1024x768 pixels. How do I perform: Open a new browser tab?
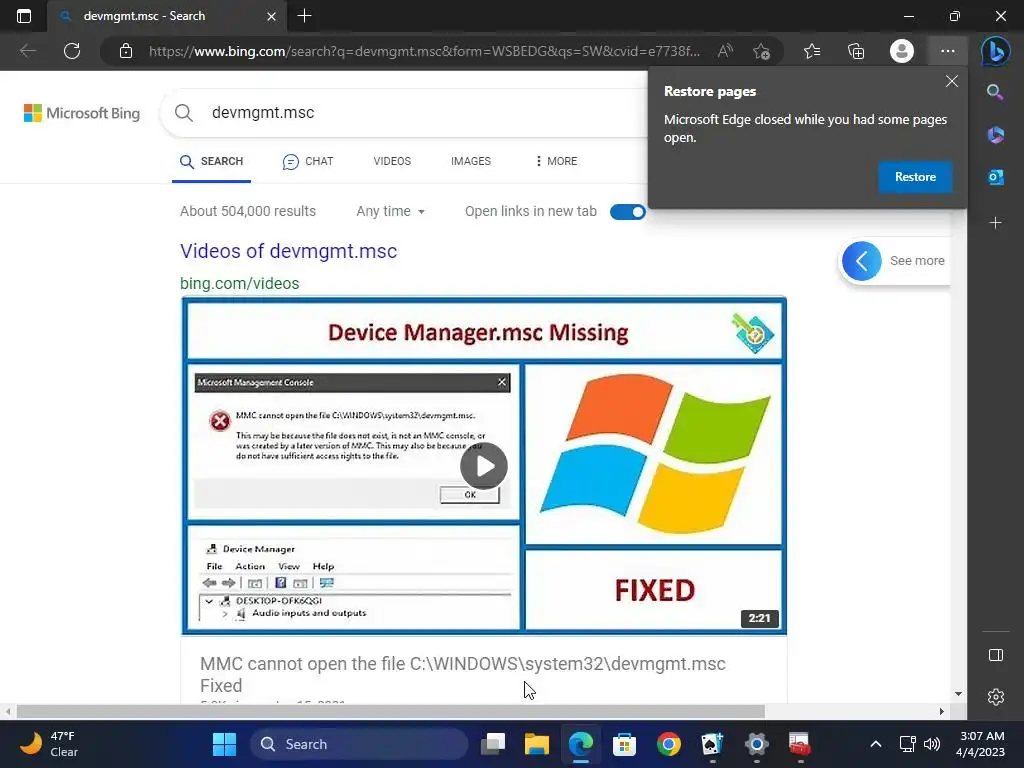304,16
